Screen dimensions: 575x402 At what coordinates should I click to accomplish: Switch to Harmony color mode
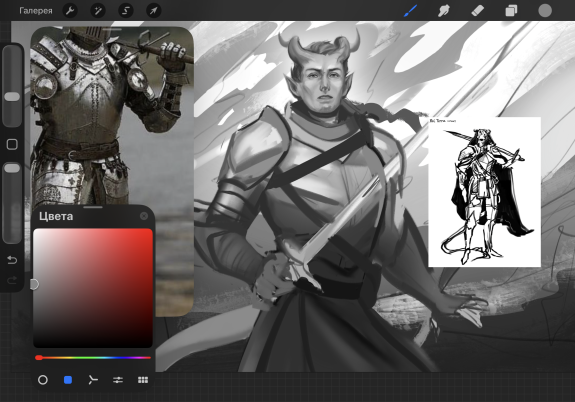(93, 380)
